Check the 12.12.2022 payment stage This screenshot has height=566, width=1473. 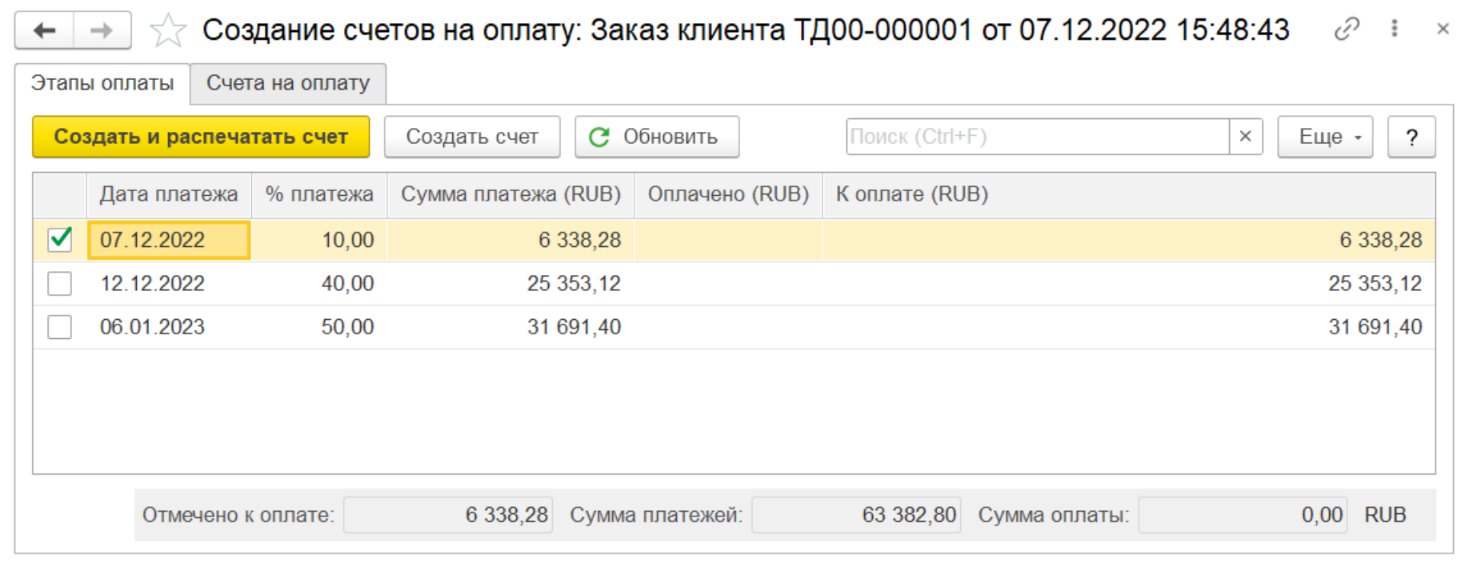tap(60, 284)
